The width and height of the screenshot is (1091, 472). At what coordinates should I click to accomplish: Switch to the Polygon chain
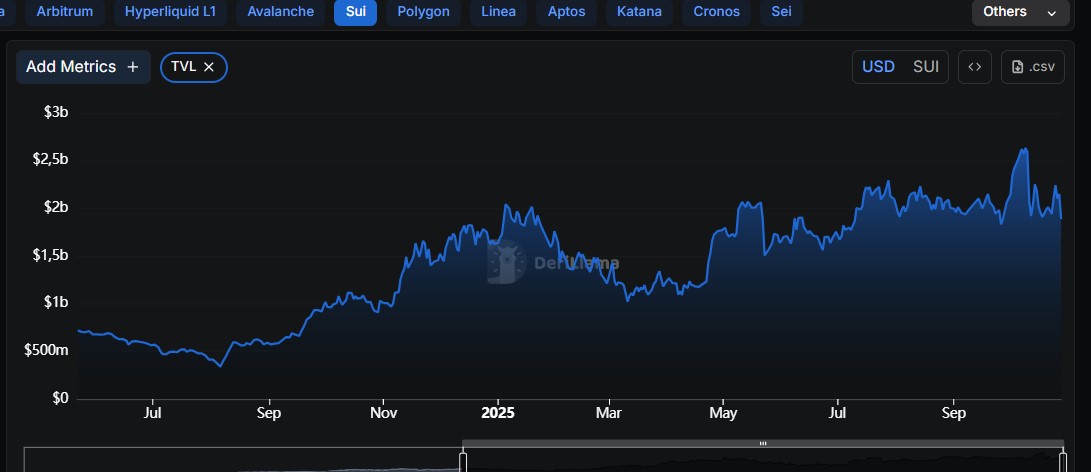click(x=423, y=12)
